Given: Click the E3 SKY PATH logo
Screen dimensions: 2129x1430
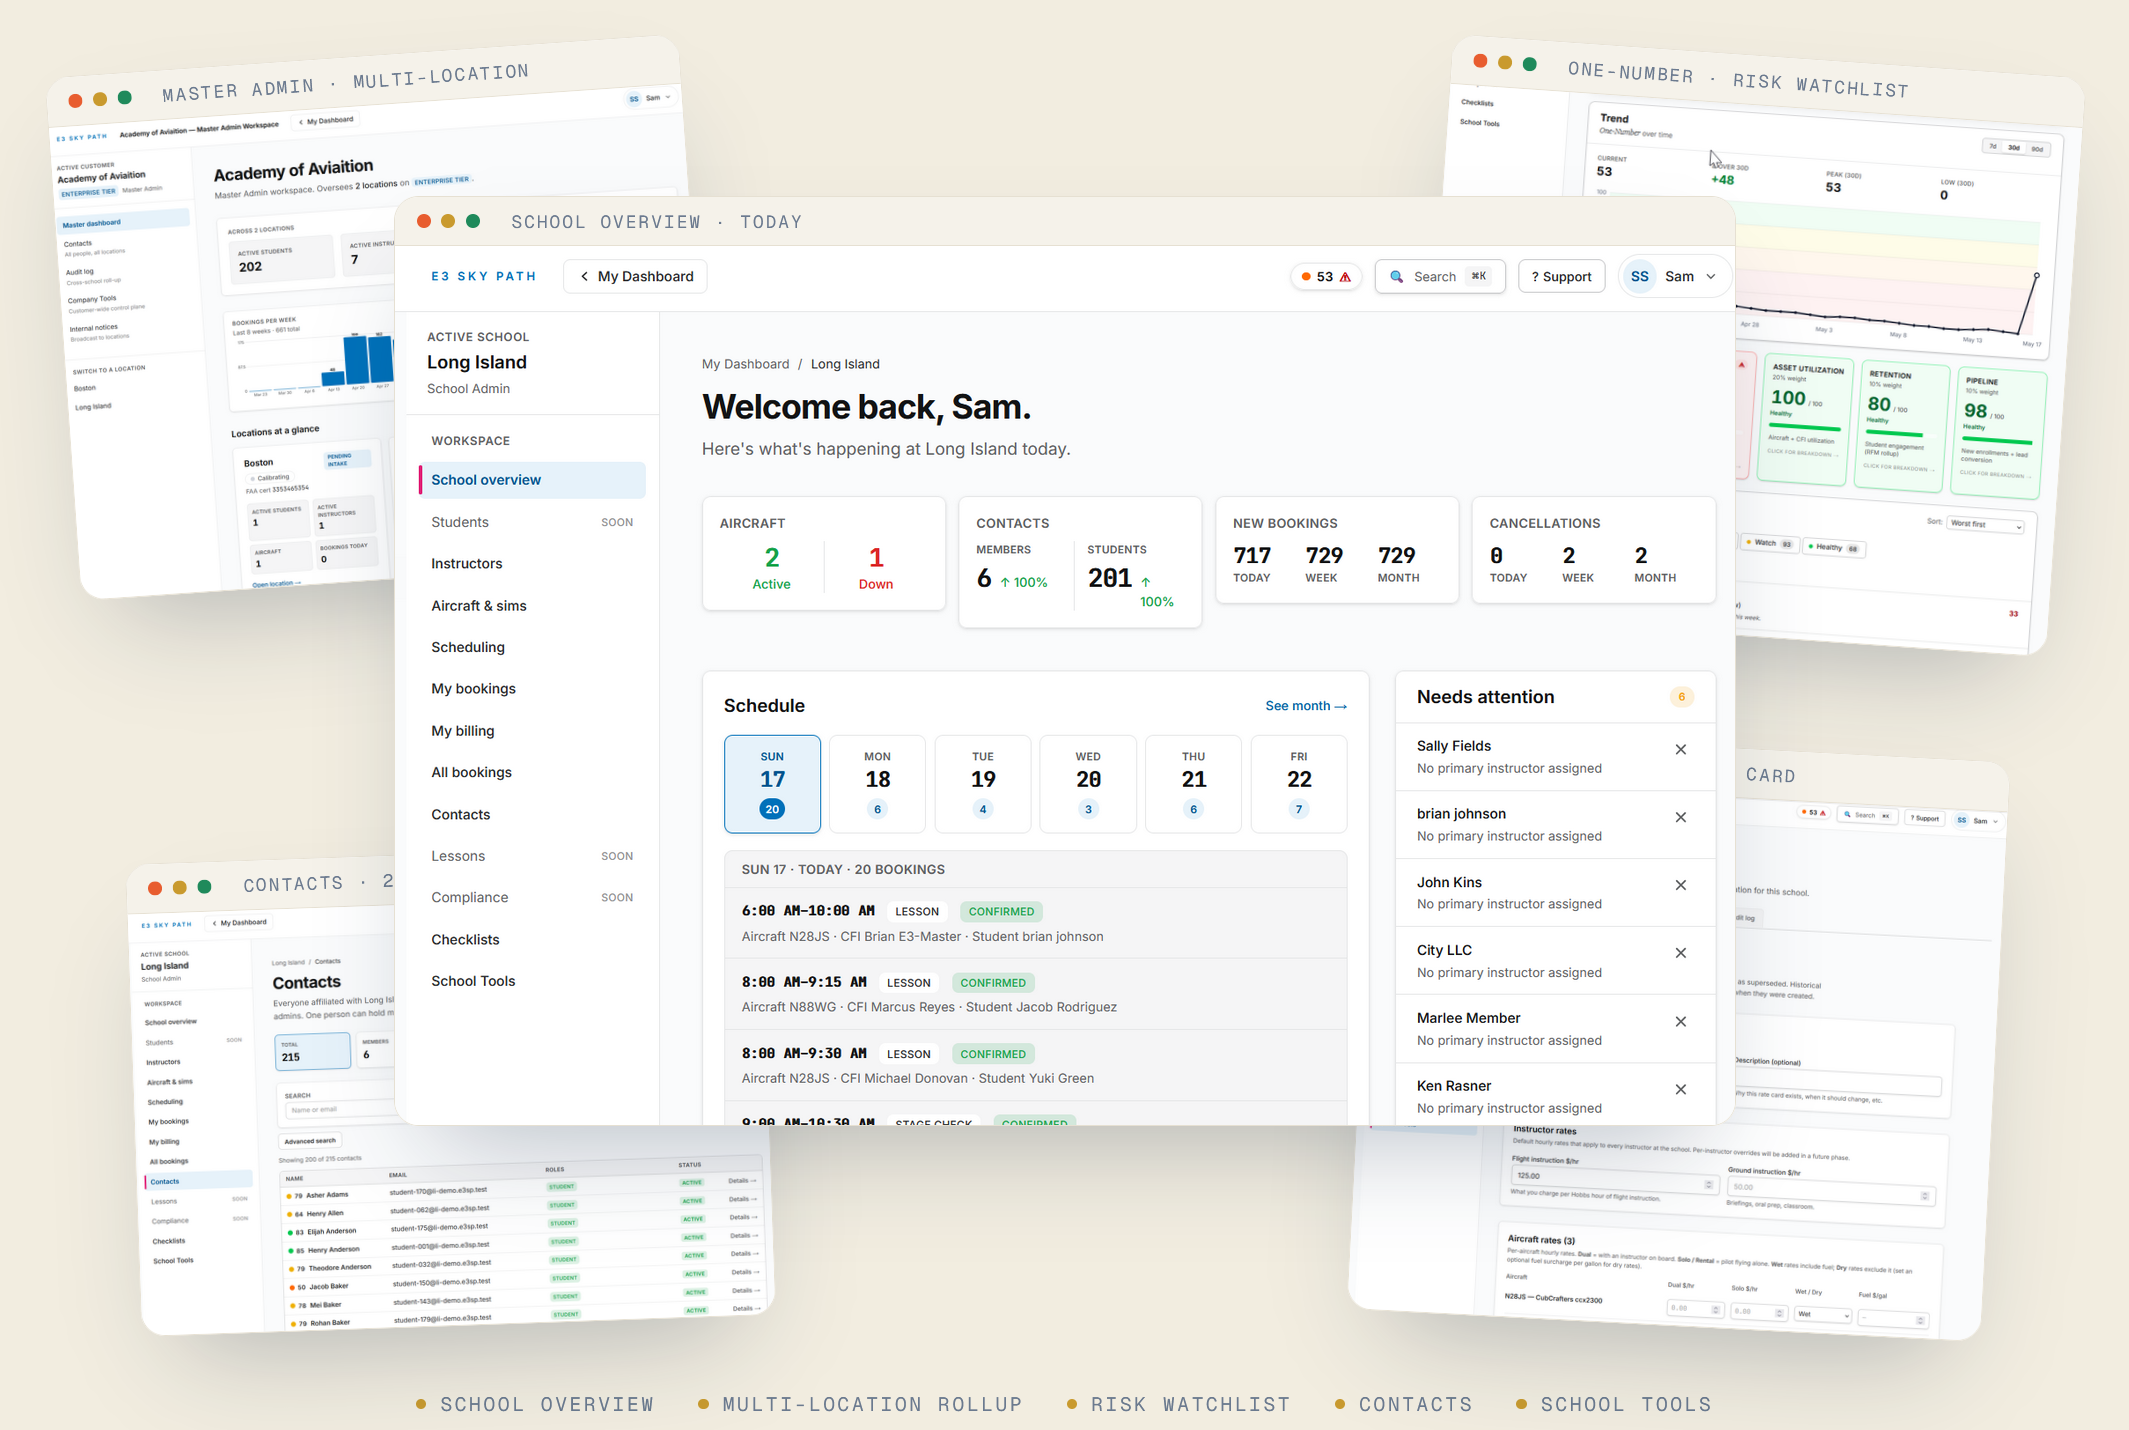Looking at the screenshot, I should 484,277.
